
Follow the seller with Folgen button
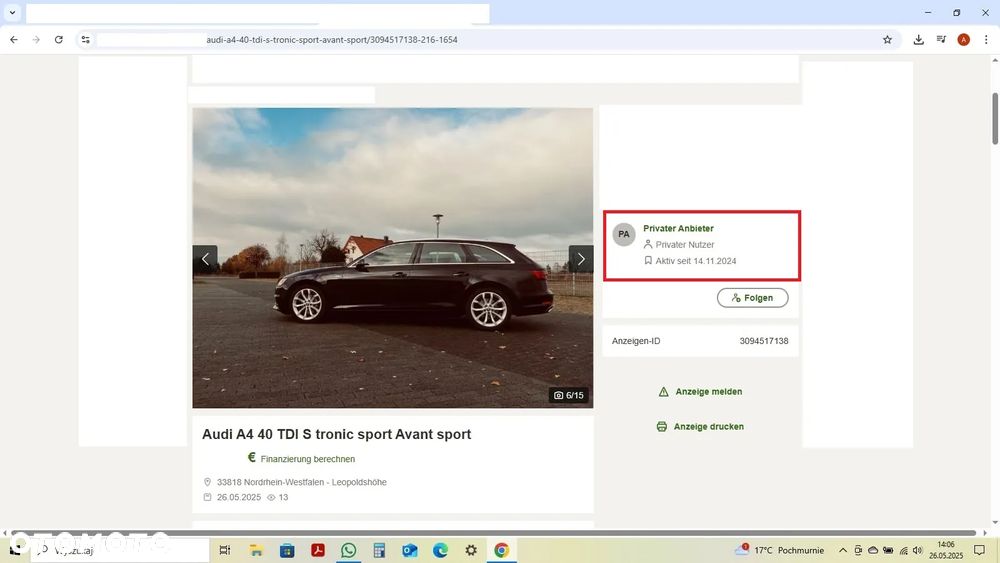pyautogui.click(x=753, y=298)
